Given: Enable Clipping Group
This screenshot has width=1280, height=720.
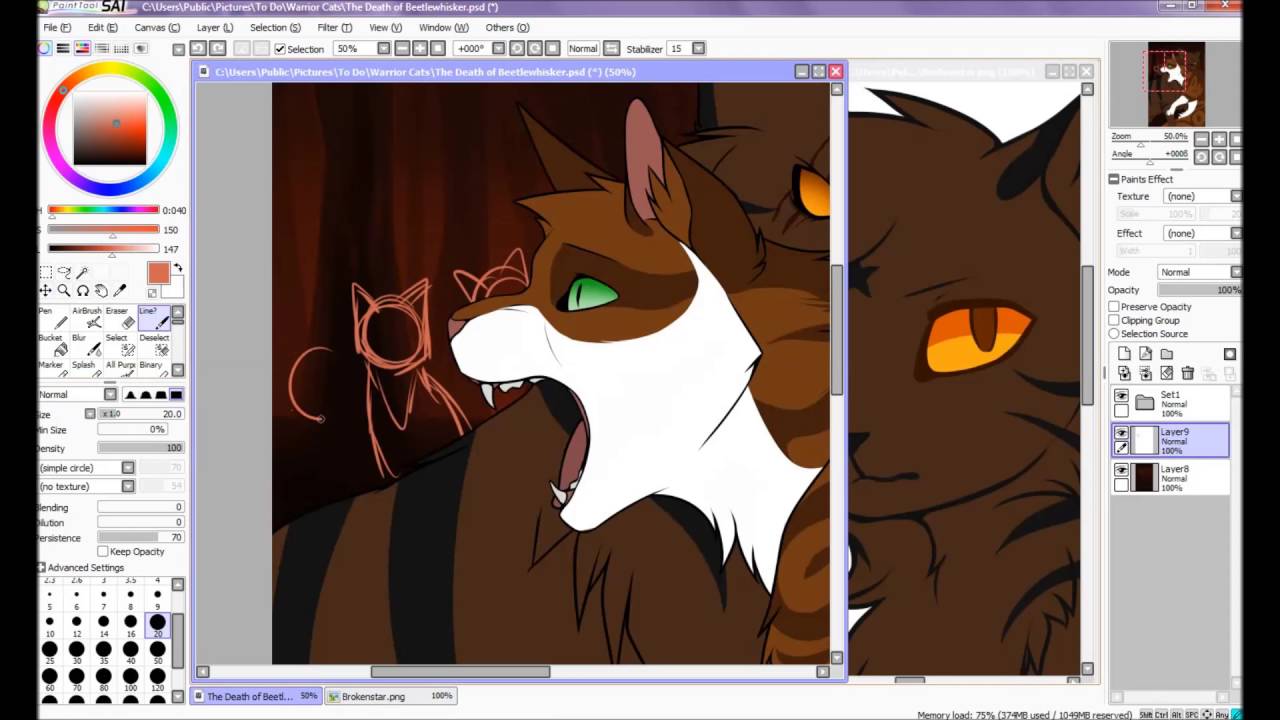Looking at the screenshot, I should click(x=1114, y=320).
